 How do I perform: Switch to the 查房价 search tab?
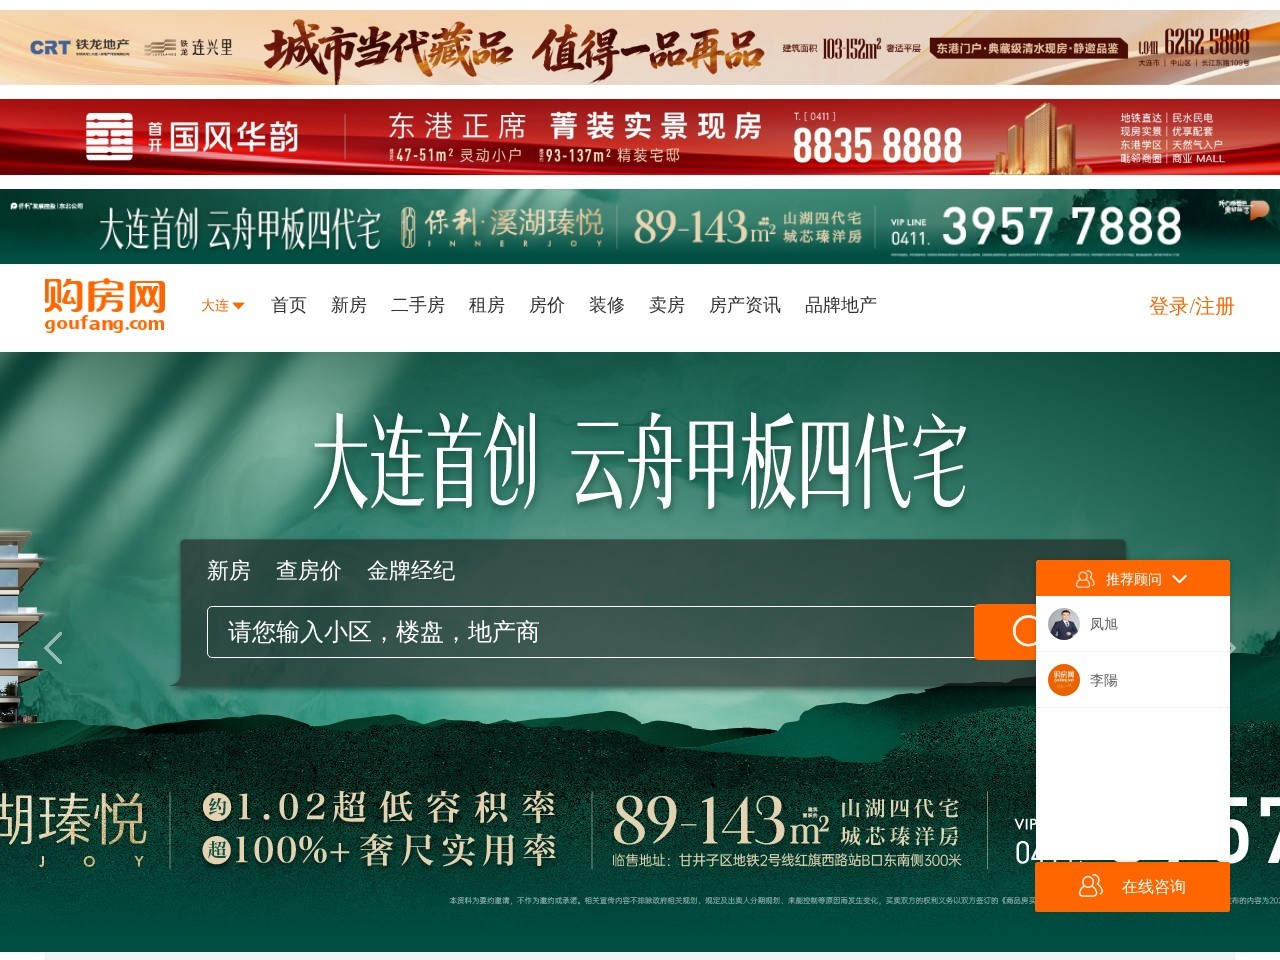click(x=307, y=571)
